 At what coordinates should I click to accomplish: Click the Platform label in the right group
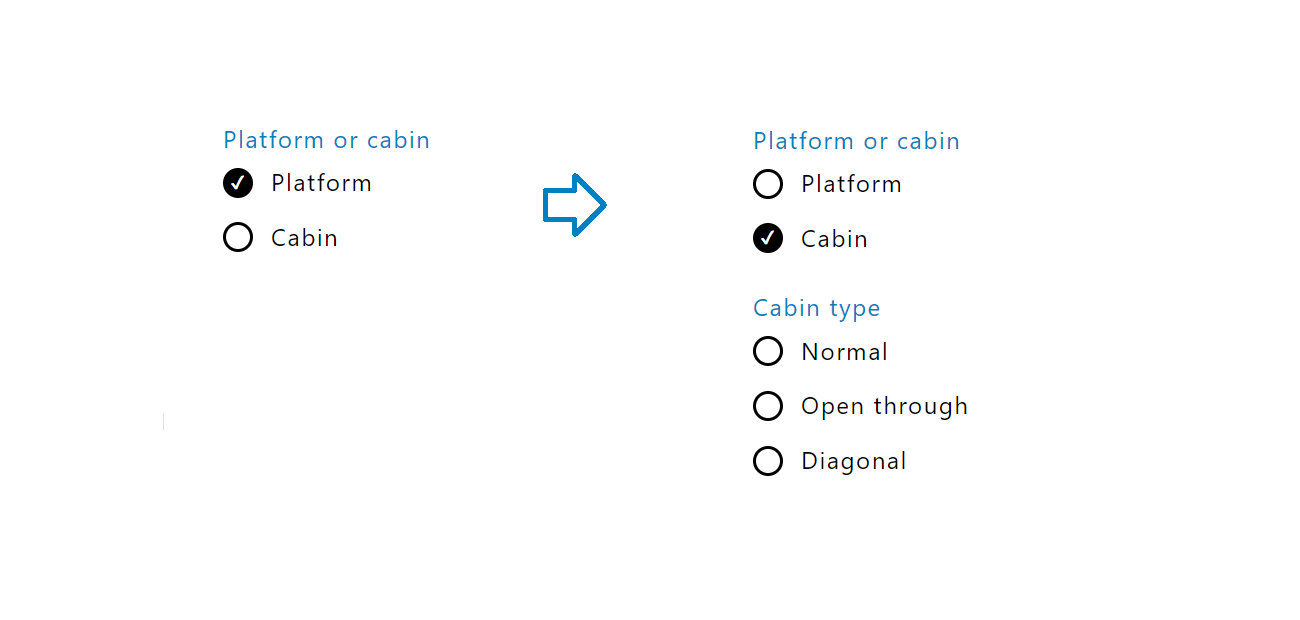click(x=851, y=184)
